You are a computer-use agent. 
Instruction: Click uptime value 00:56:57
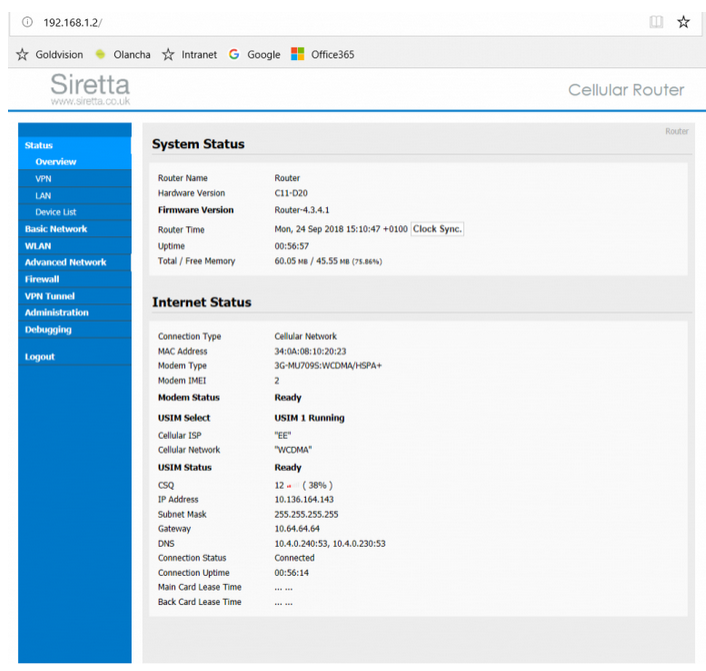pos(292,246)
